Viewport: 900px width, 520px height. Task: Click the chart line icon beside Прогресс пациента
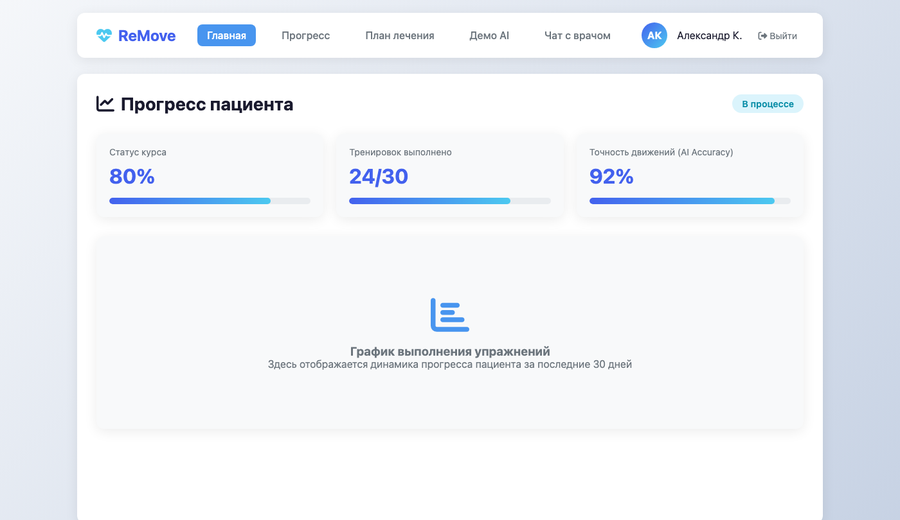point(105,104)
